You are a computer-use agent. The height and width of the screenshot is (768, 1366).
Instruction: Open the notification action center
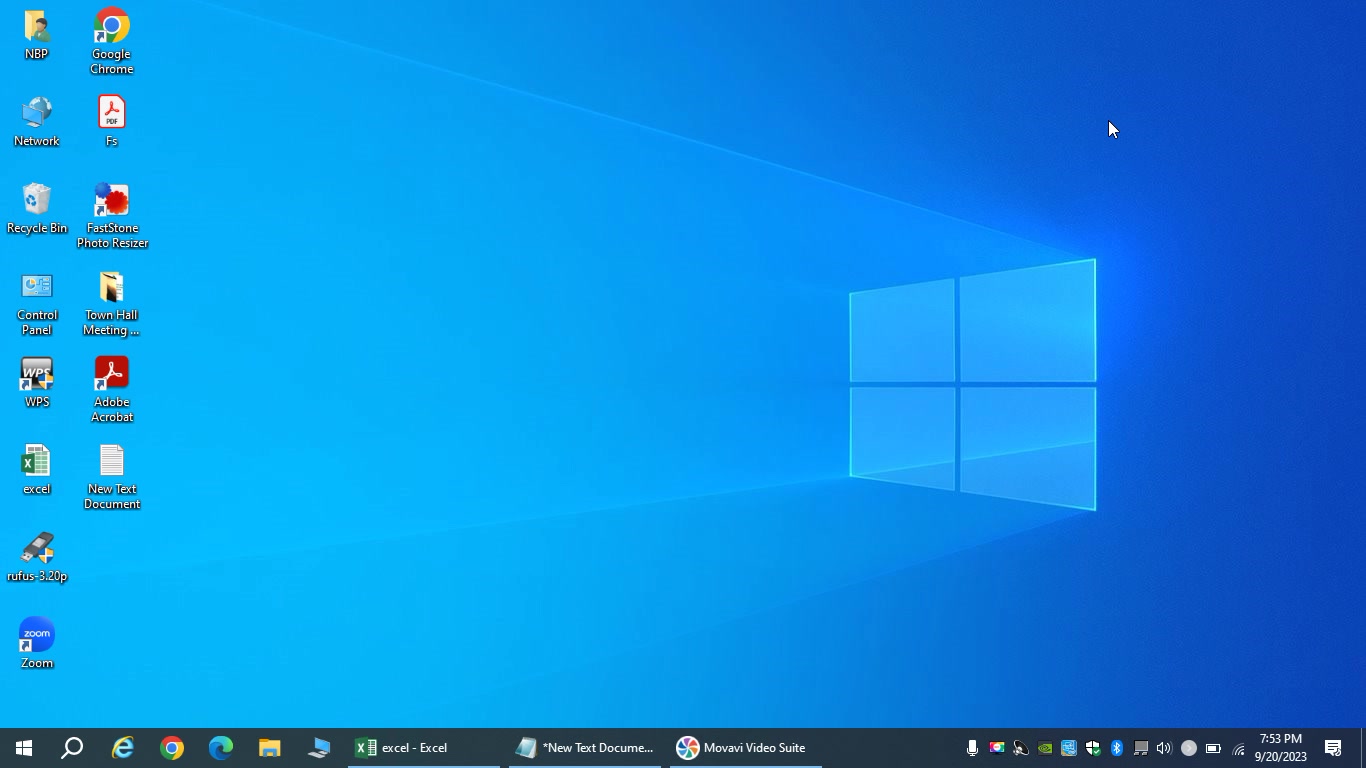click(1333, 748)
